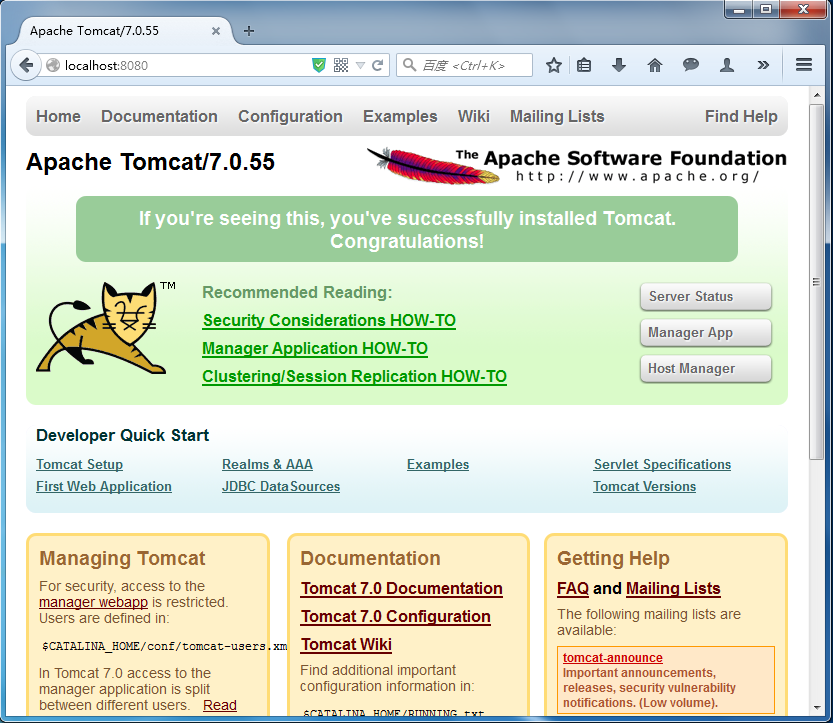Open Manager Application HOW-TO link
The width and height of the screenshot is (833, 723).
pos(315,348)
